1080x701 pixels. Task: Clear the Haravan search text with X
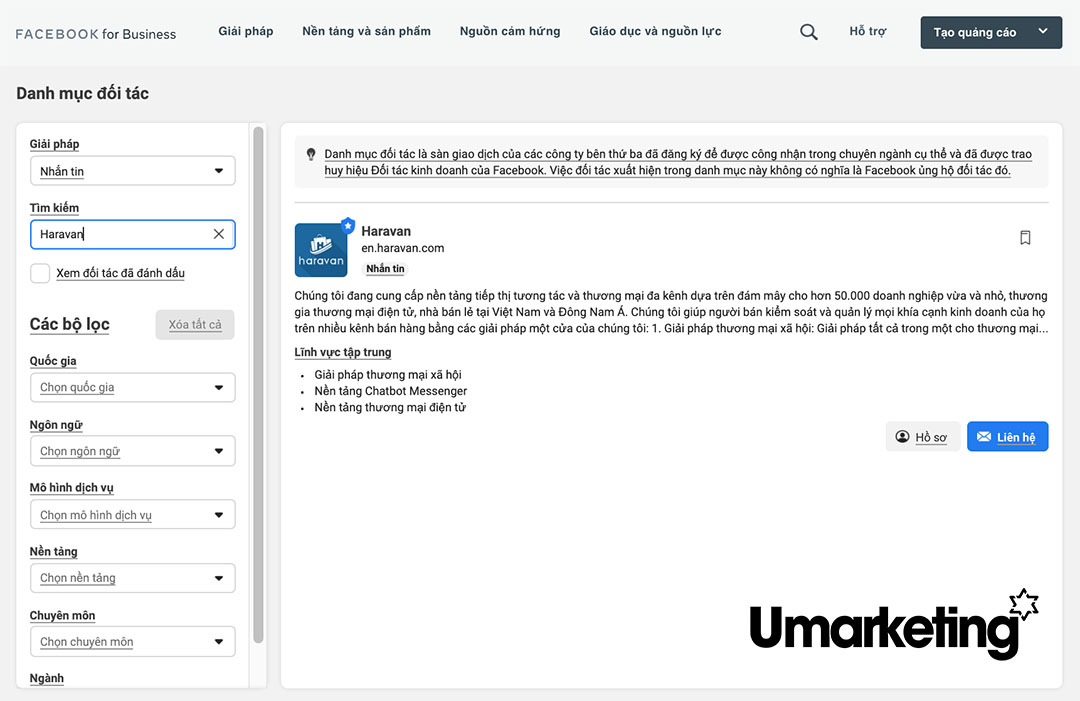[219, 234]
